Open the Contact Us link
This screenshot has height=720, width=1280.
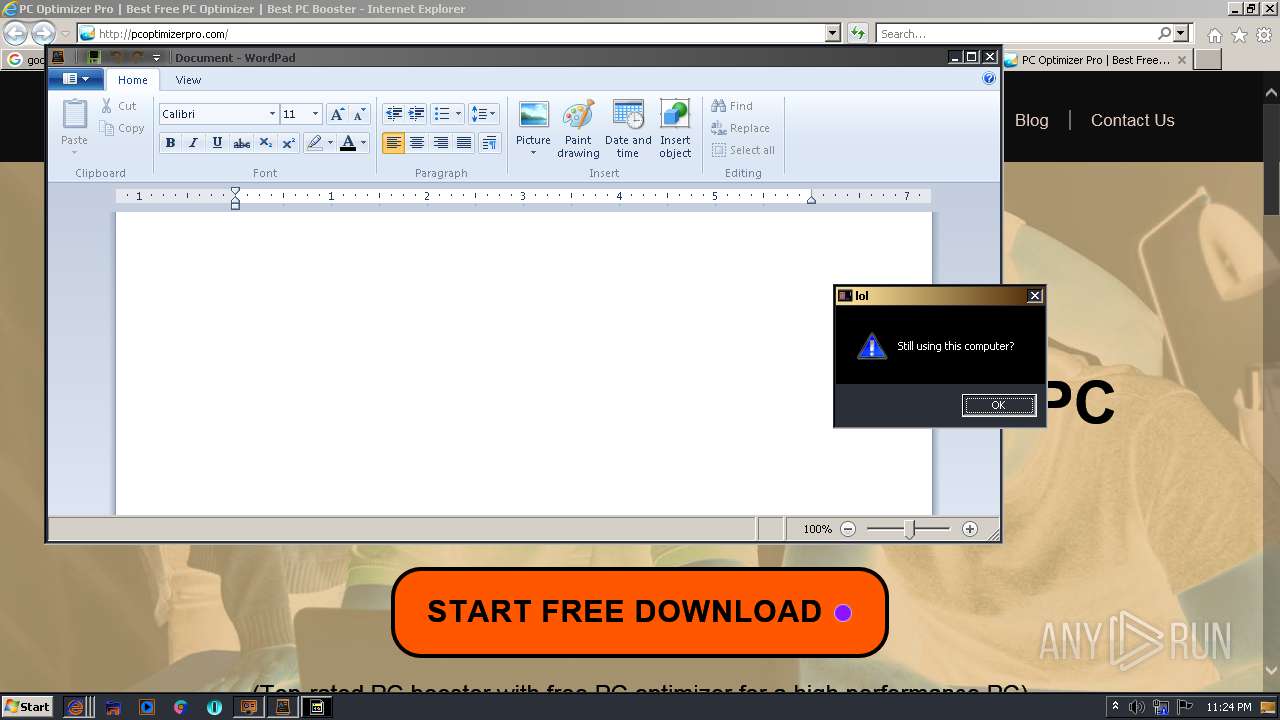point(1132,120)
